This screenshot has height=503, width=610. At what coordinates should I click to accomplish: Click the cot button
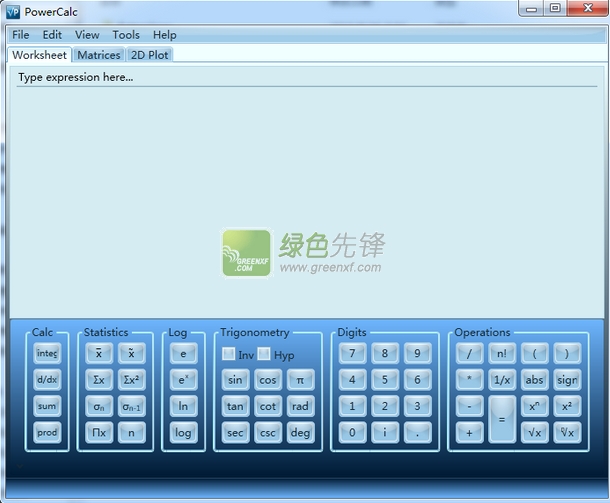pyautogui.click(x=268, y=406)
